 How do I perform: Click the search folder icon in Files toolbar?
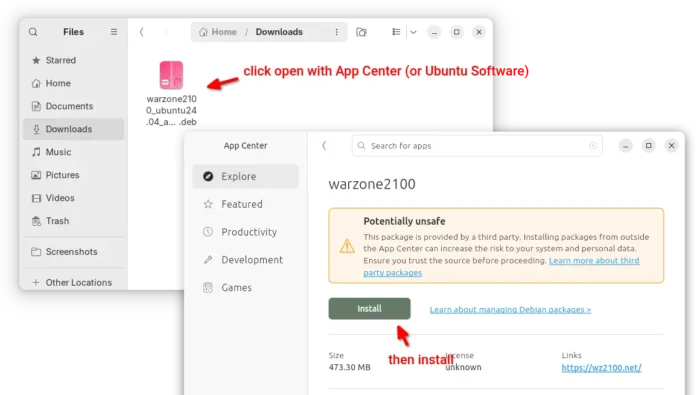pyautogui.click(x=361, y=32)
